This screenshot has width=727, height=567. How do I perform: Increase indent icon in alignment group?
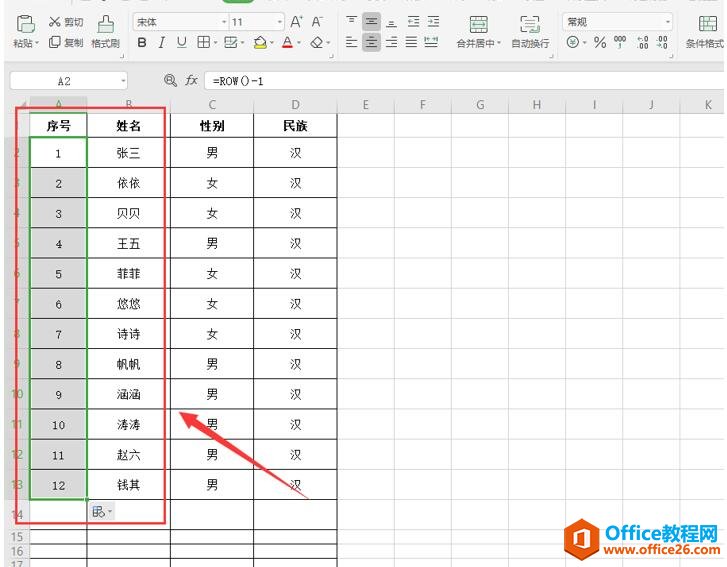[x=433, y=21]
